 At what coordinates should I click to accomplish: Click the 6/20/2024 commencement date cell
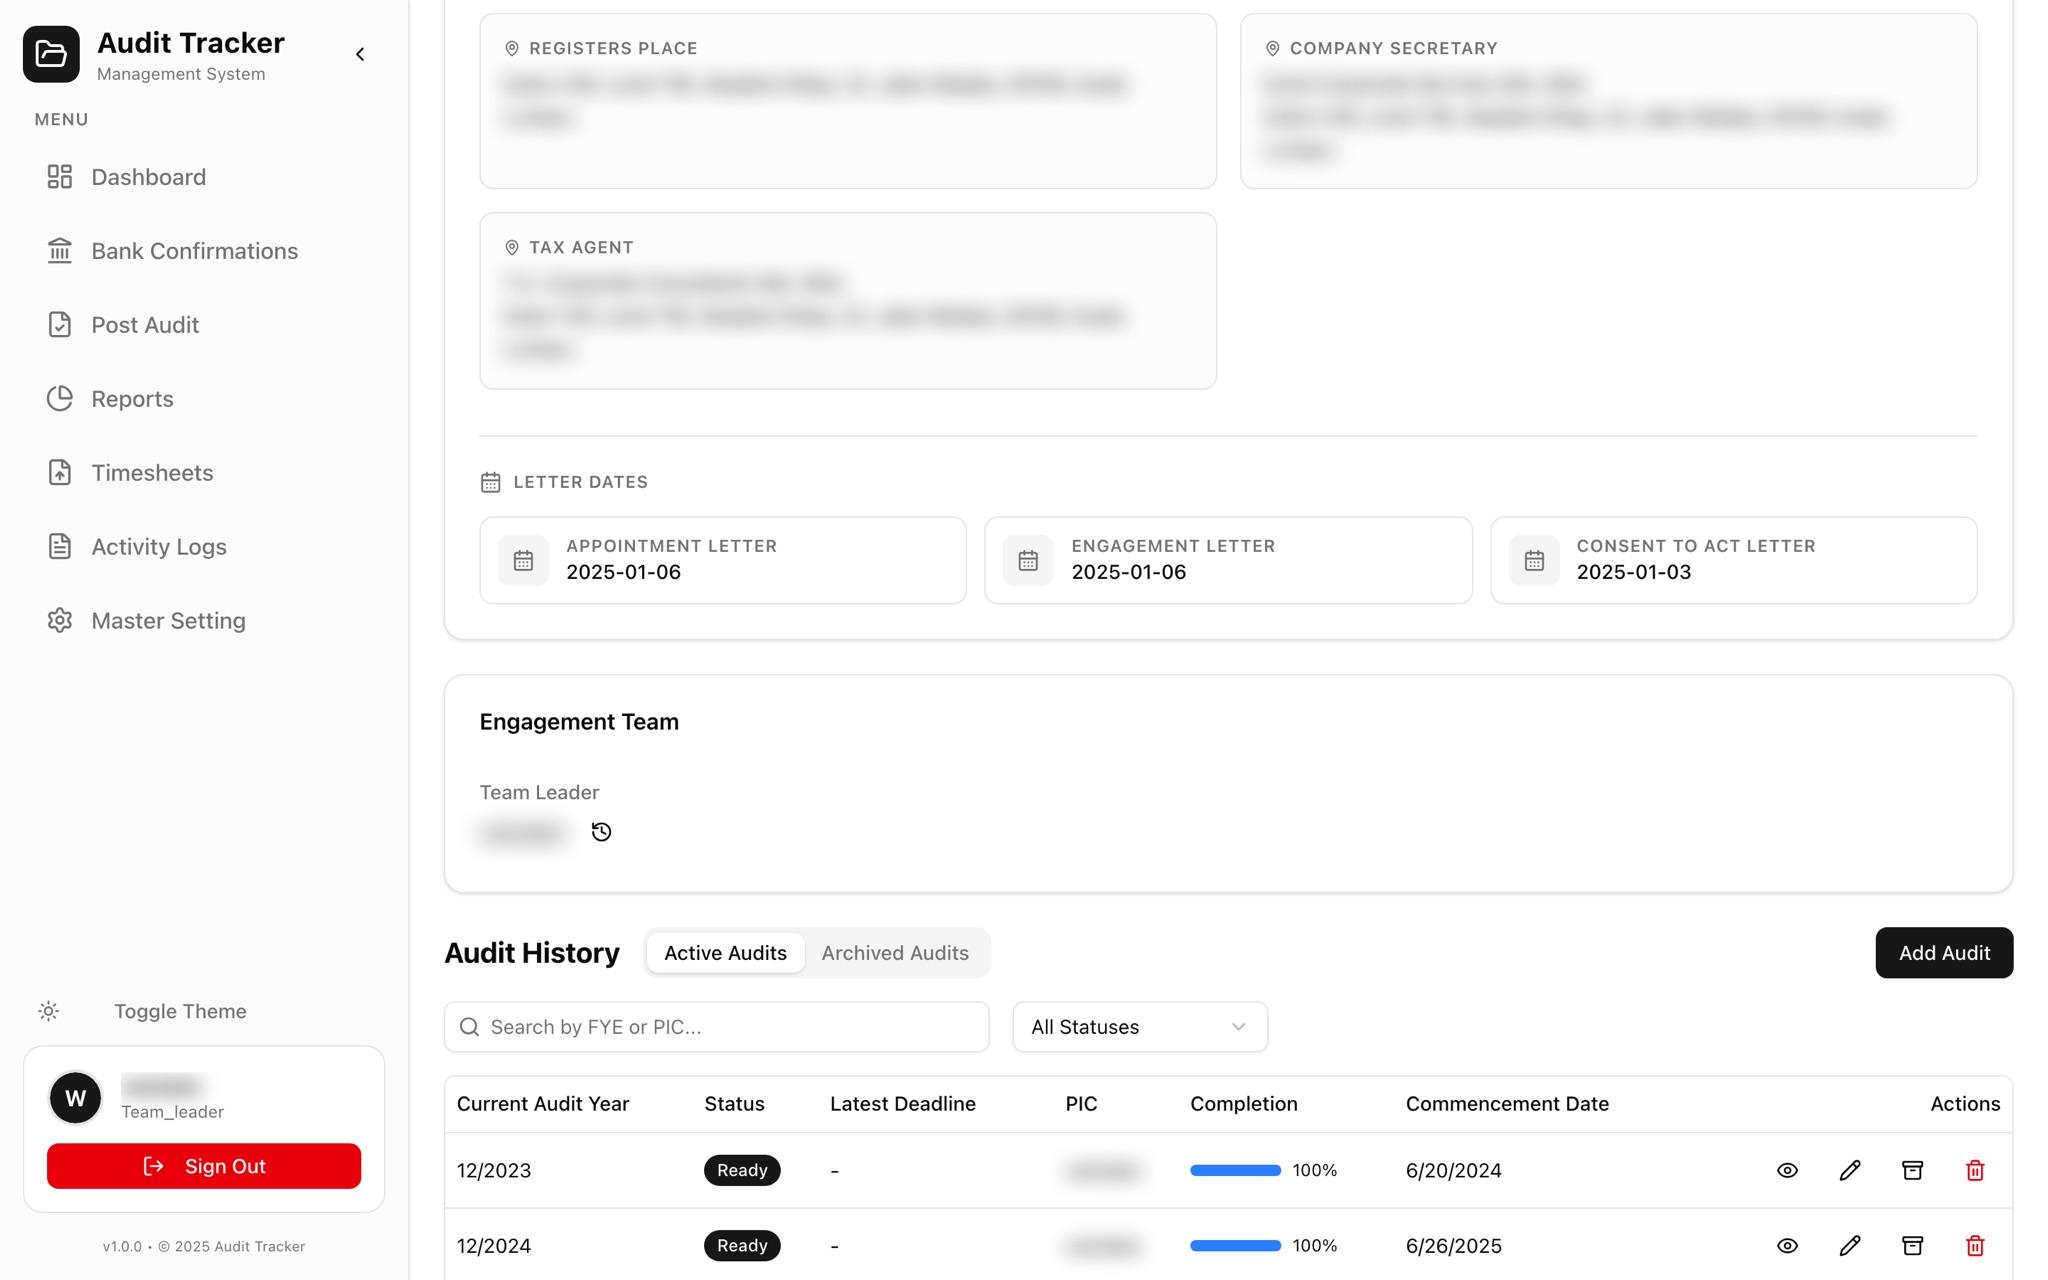(x=1454, y=1170)
